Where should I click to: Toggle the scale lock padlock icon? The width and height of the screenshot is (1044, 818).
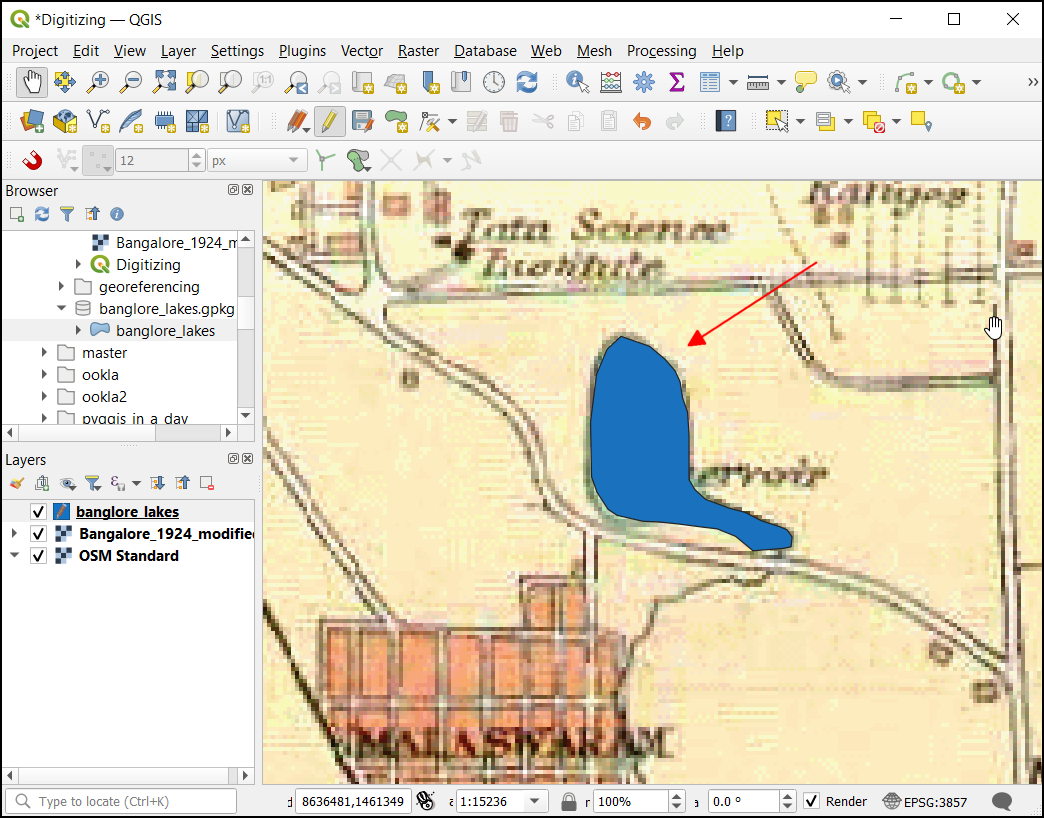tap(569, 801)
